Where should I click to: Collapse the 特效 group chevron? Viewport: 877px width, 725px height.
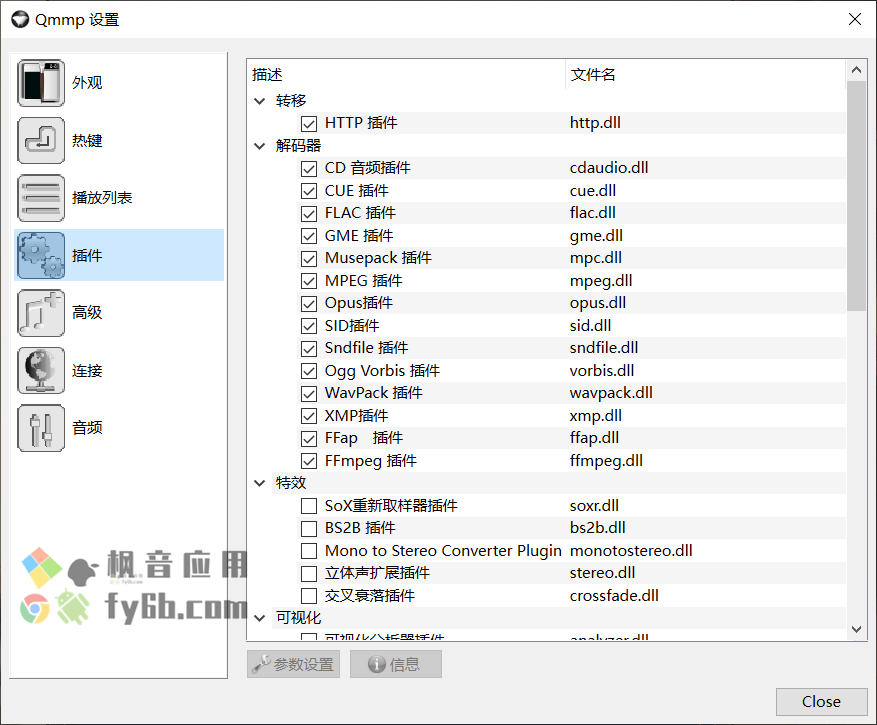click(x=260, y=483)
